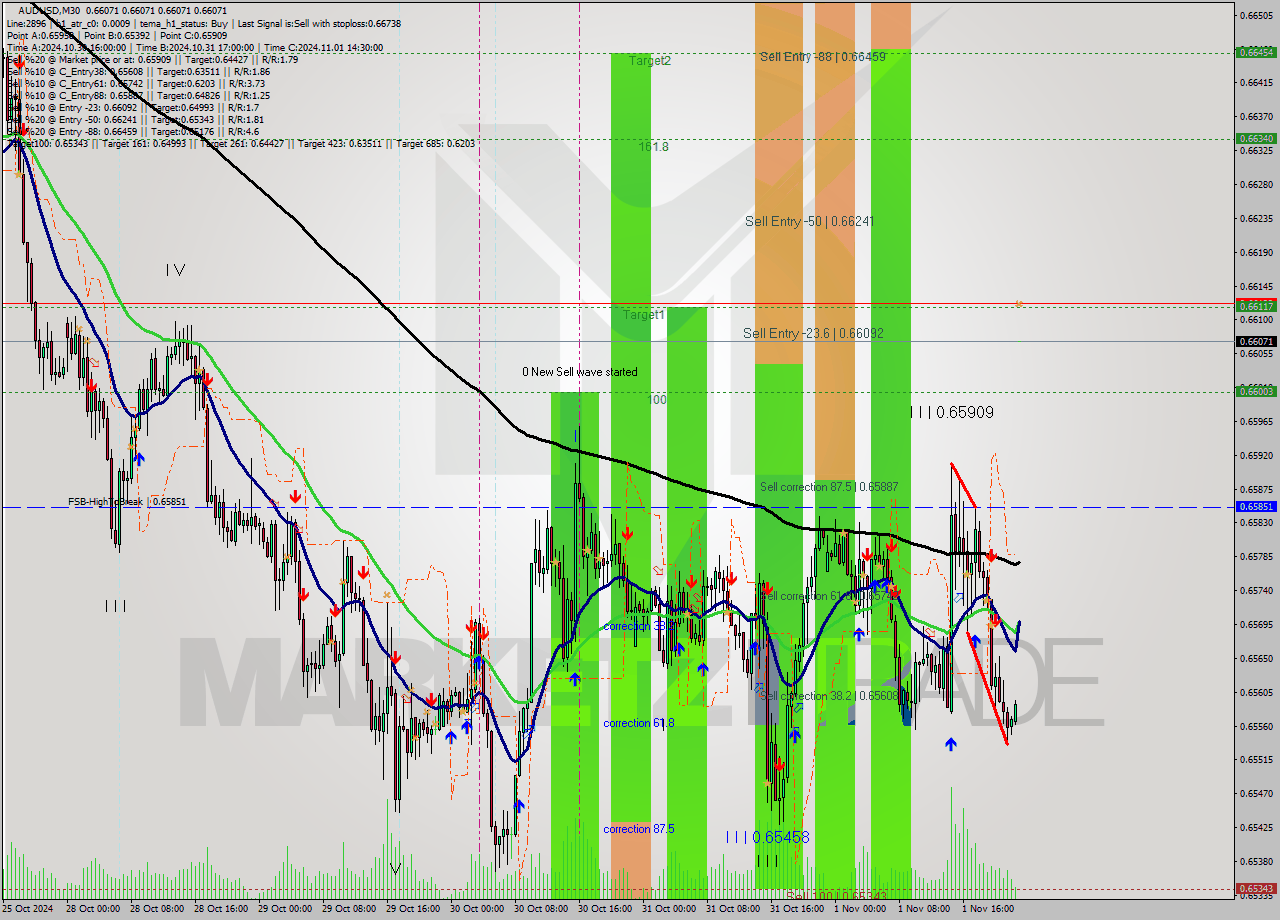Click the '161.8' level label
The height and width of the screenshot is (920, 1280).
pos(654,147)
